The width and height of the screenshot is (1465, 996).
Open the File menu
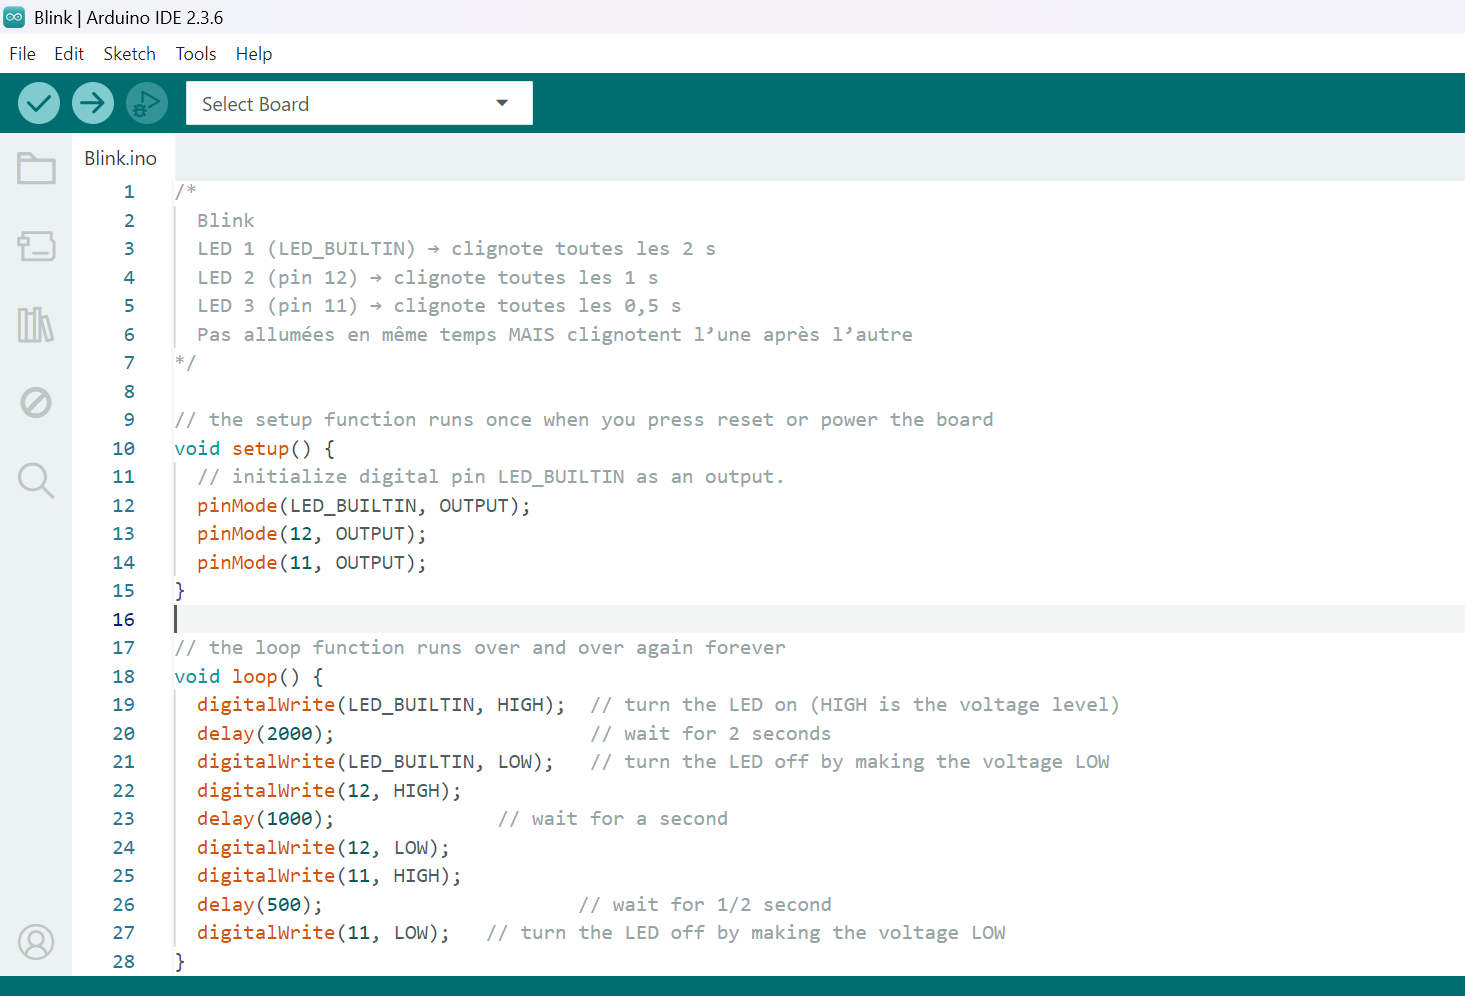point(22,54)
